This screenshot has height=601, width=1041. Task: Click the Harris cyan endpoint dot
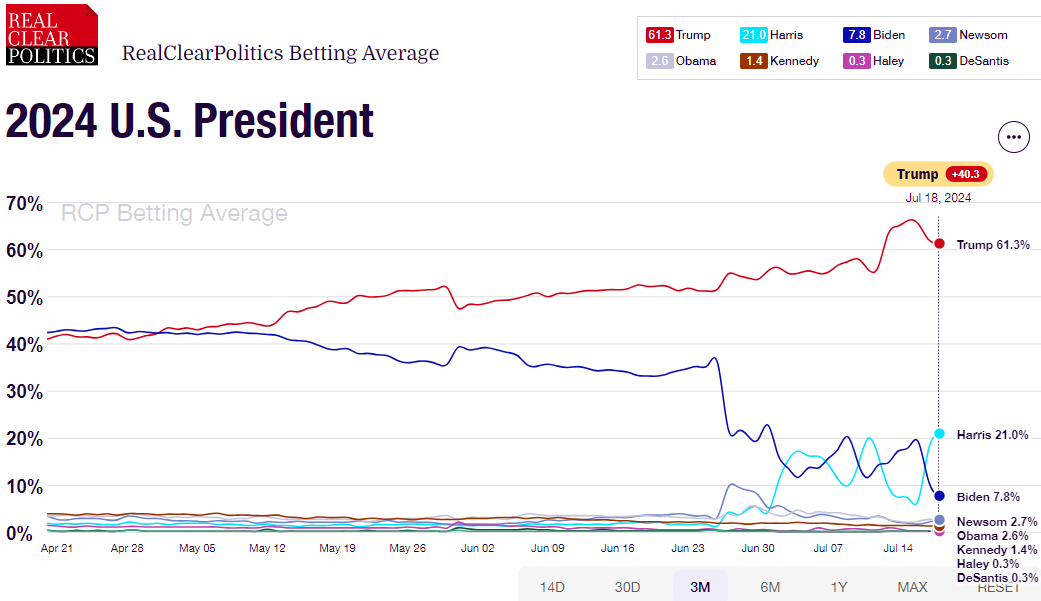point(939,434)
